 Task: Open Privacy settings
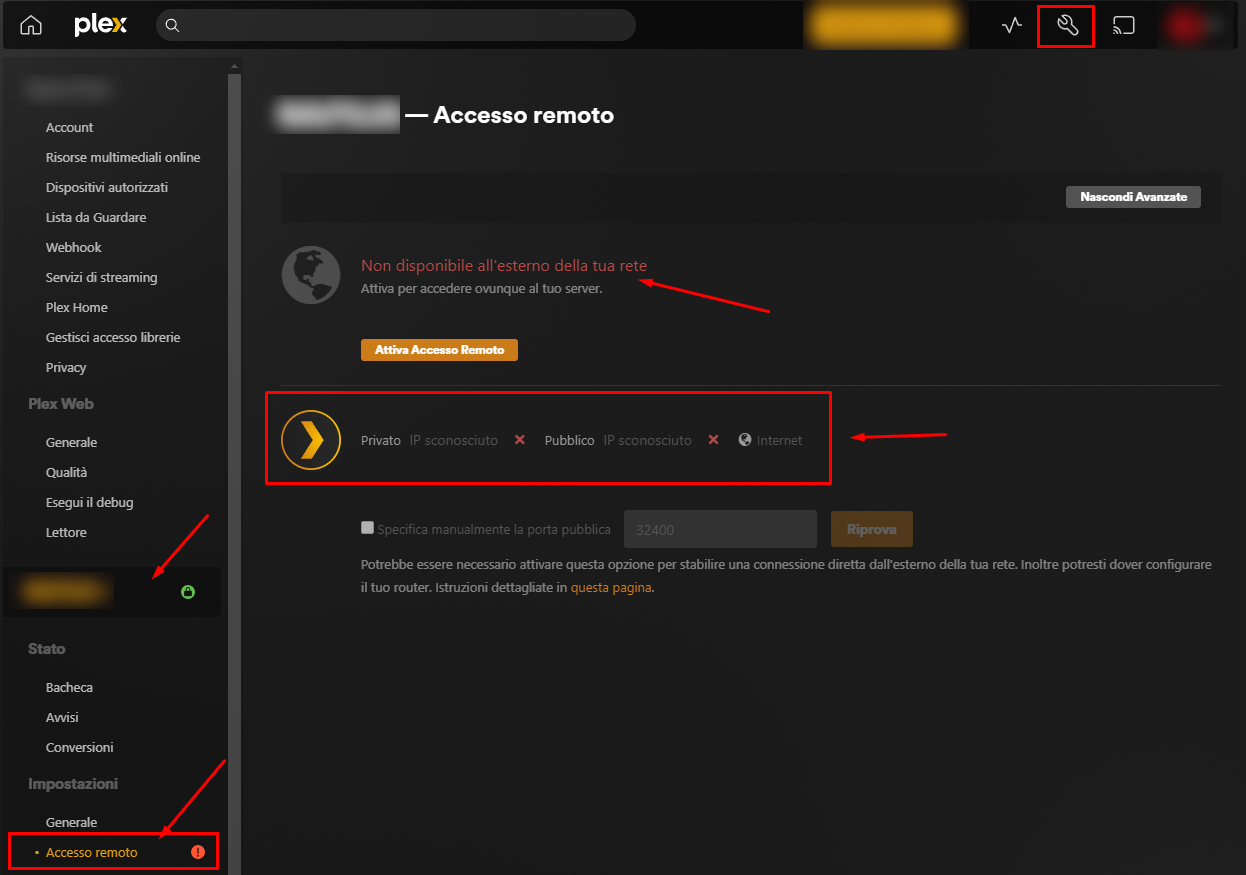pyautogui.click(x=66, y=367)
